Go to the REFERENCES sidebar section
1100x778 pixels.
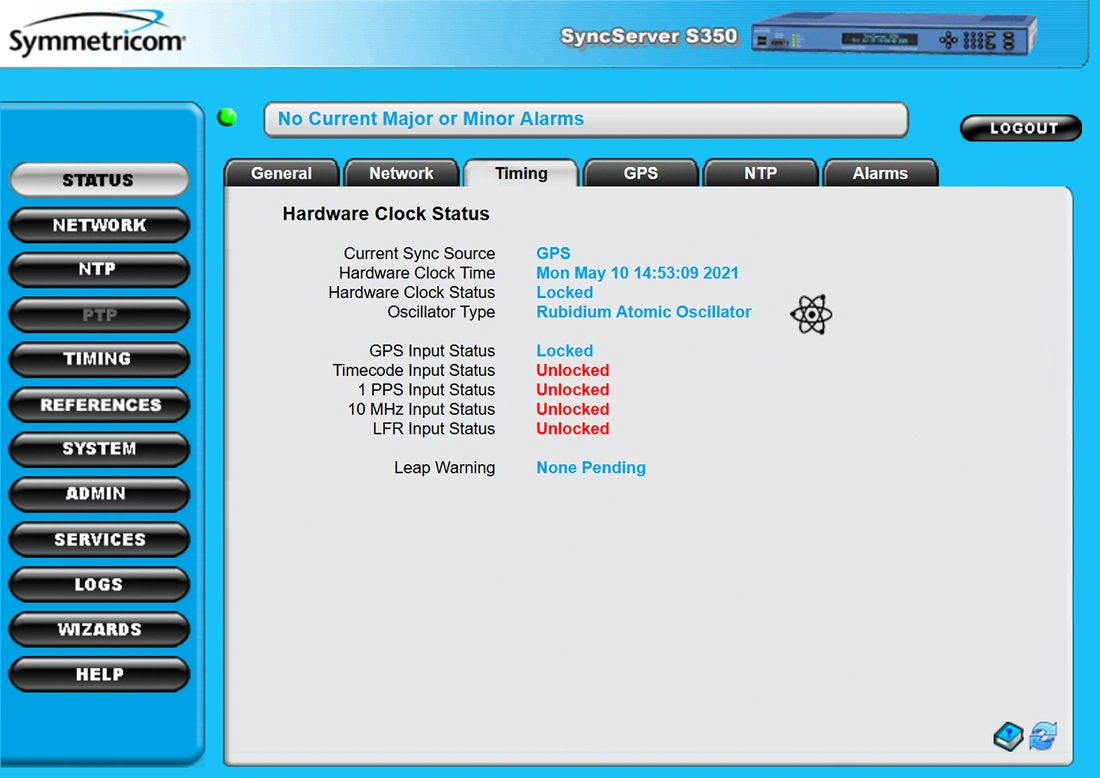99,404
